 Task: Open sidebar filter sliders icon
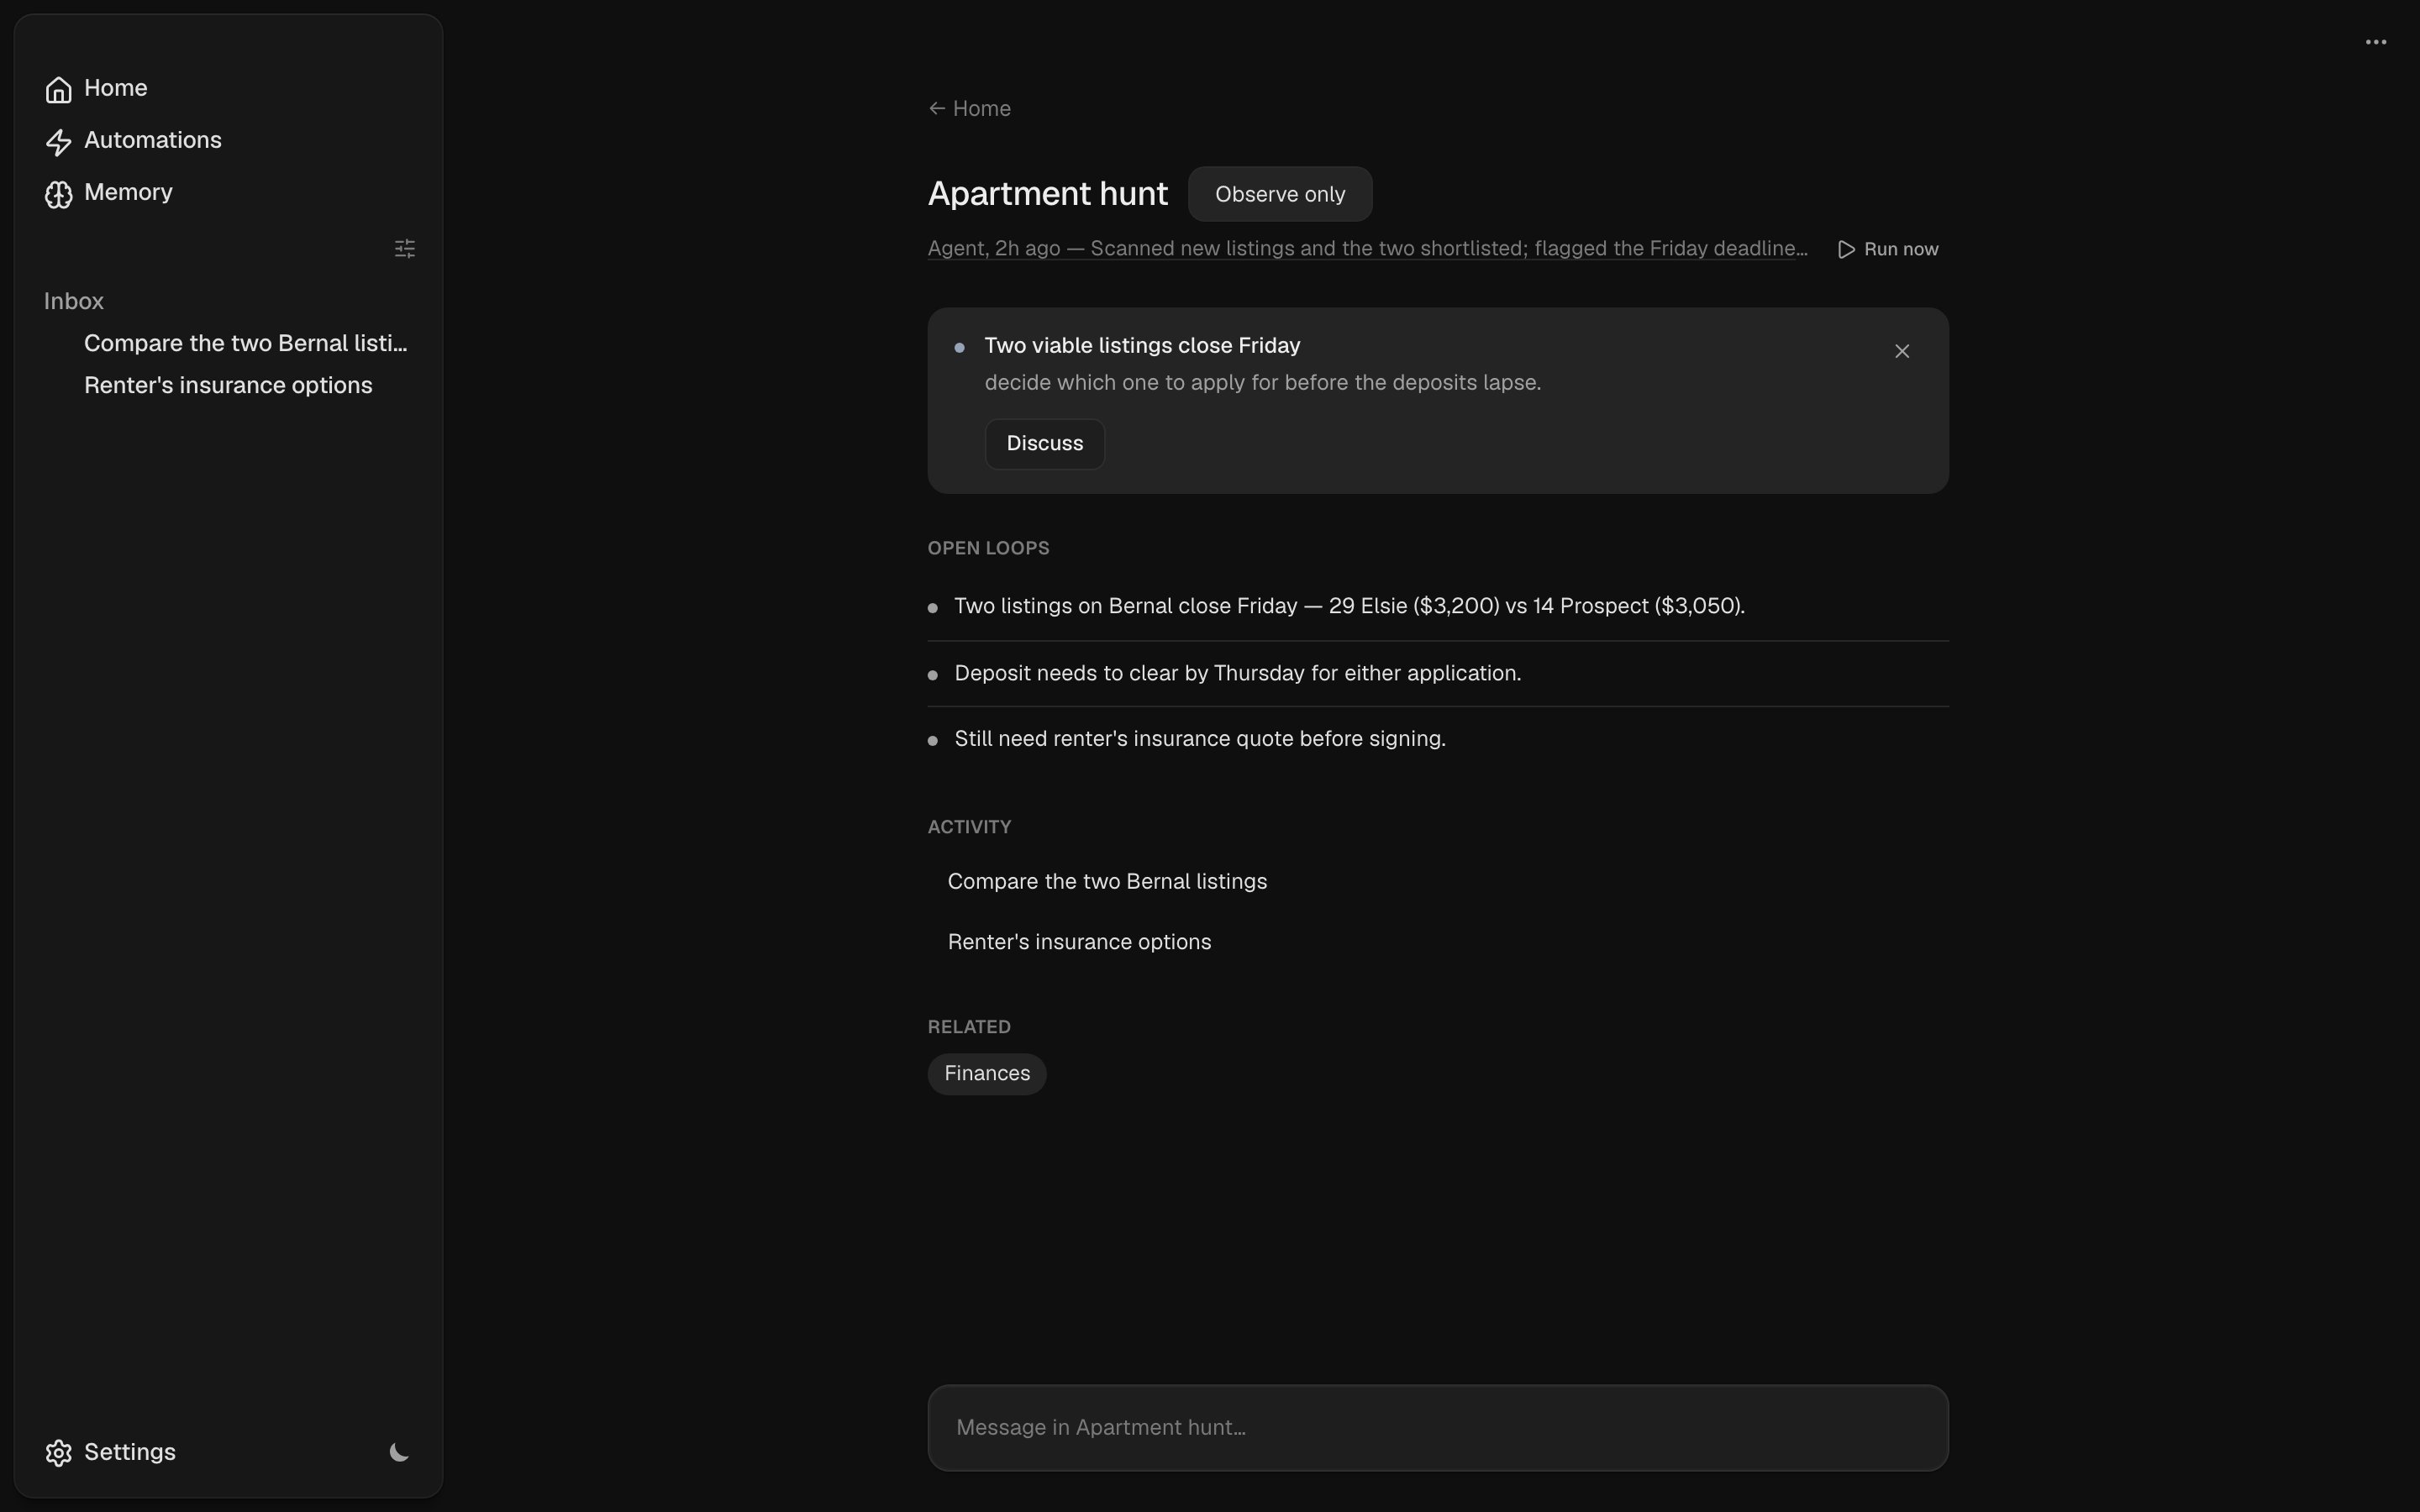click(405, 248)
